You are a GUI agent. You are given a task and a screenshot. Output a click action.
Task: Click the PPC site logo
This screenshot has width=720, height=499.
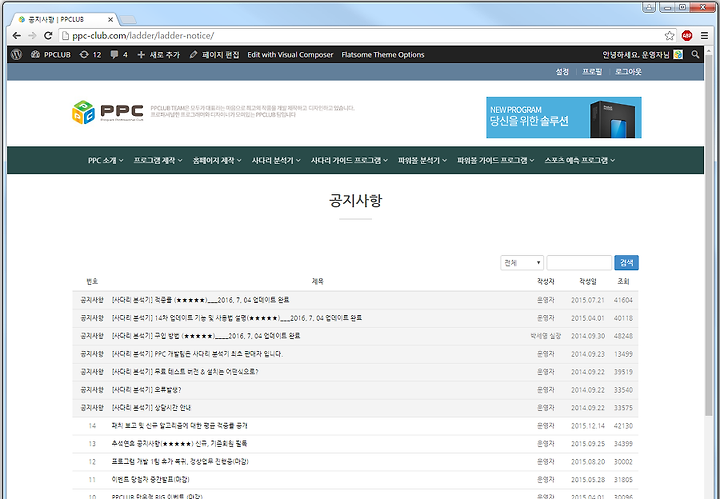(x=108, y=112)
